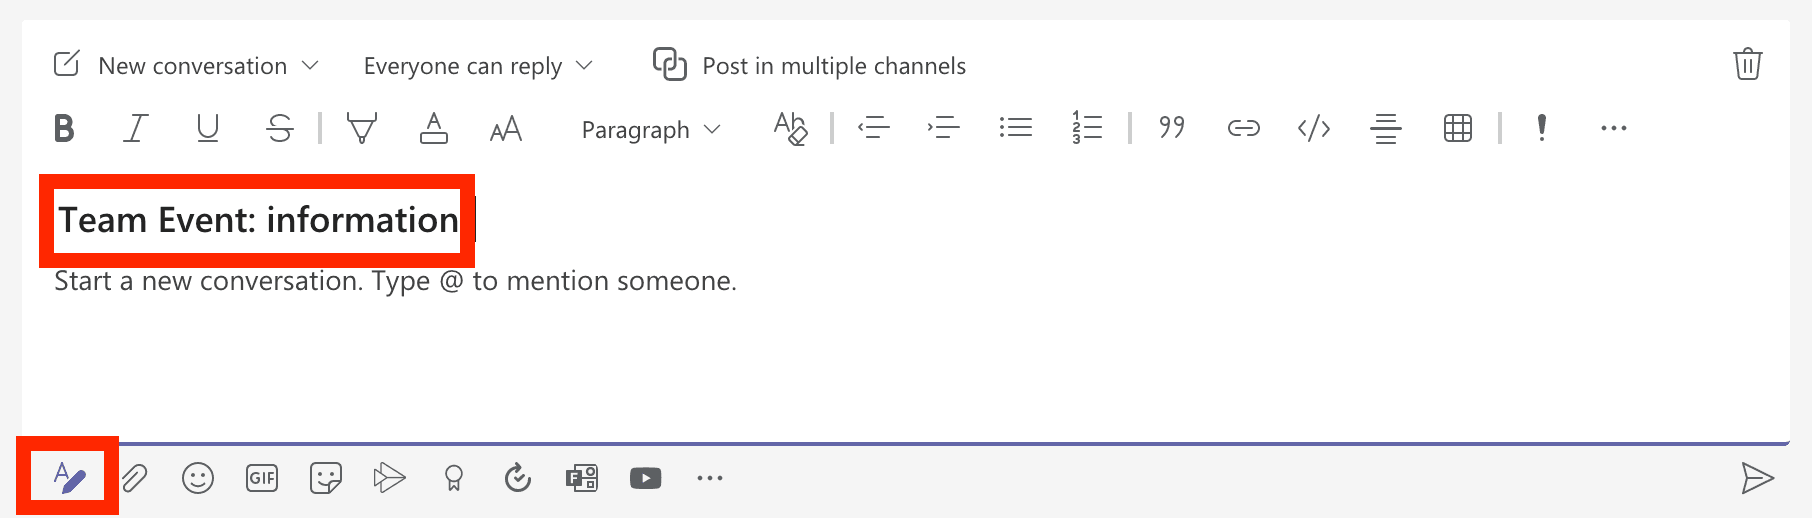Toggle italic text style
This screenshot has width=1812, height=518.
(135, 129)
